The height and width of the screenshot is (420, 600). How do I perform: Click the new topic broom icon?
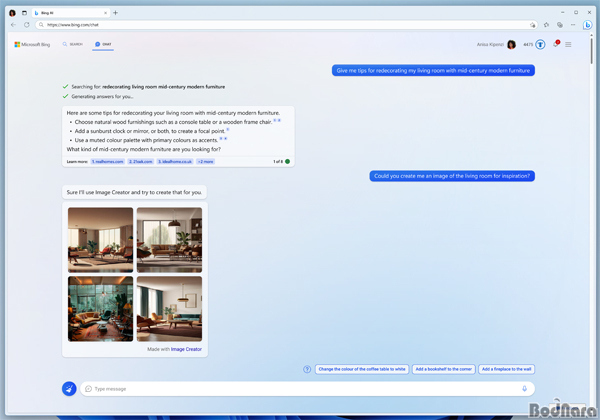(x=69, y=389)
